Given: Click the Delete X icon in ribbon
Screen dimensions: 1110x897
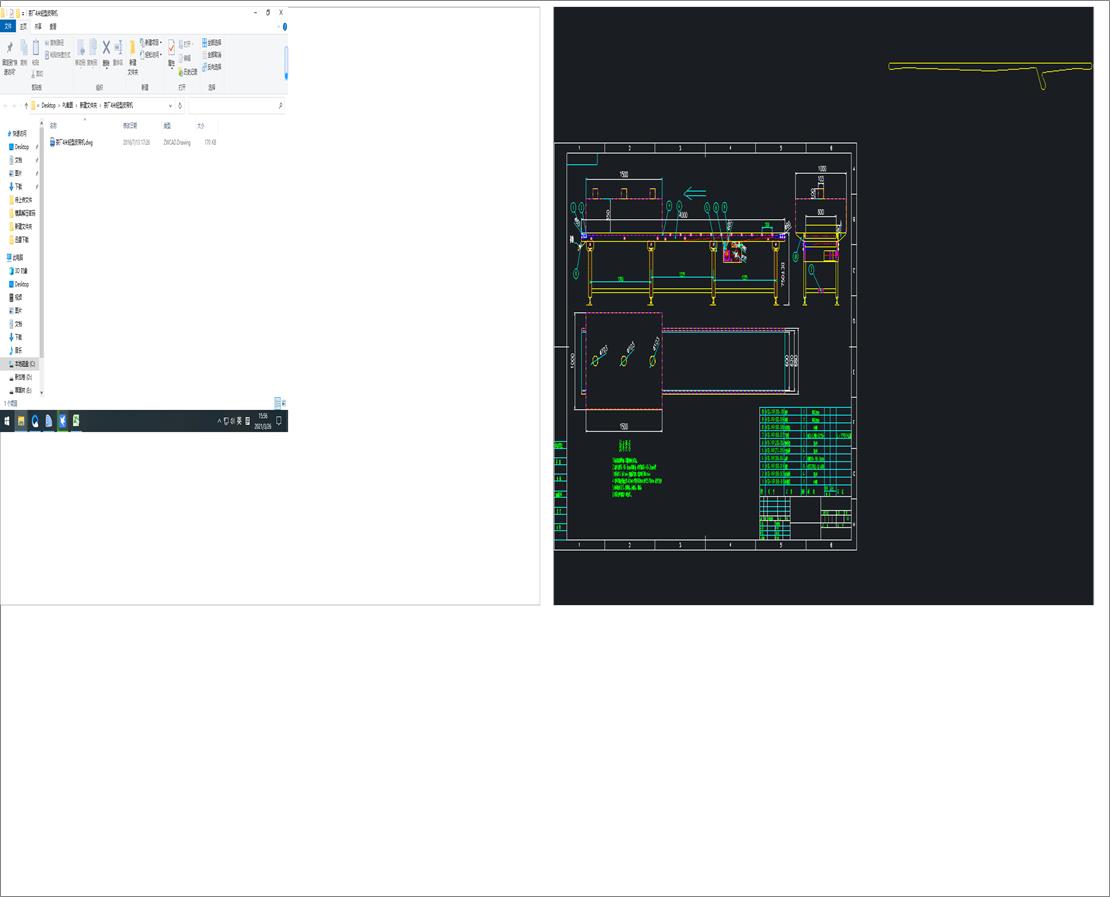Looking at the screenshot, I should coord(106,47).
